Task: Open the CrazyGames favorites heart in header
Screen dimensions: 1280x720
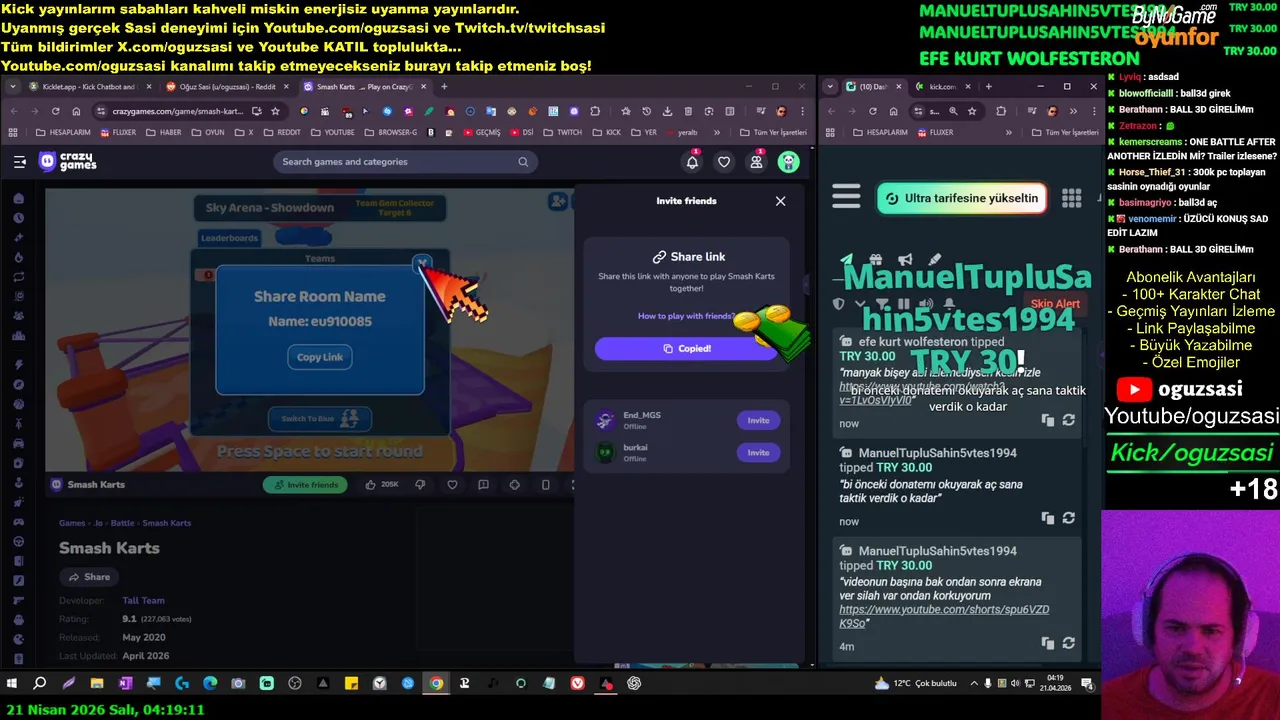Action: point(724,162)
